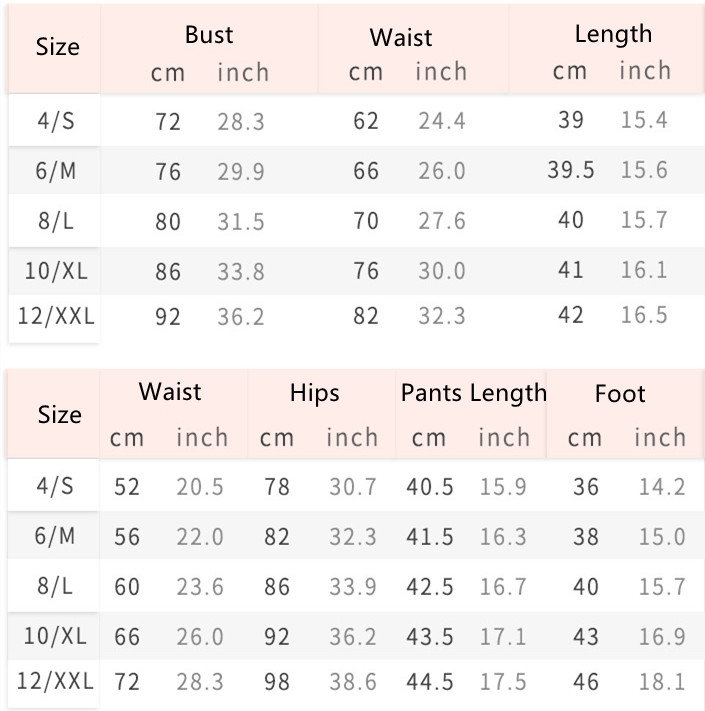This screenshot has width=705, height=711.
Task: Click the Pants Length column header
Action: [474, 393]
